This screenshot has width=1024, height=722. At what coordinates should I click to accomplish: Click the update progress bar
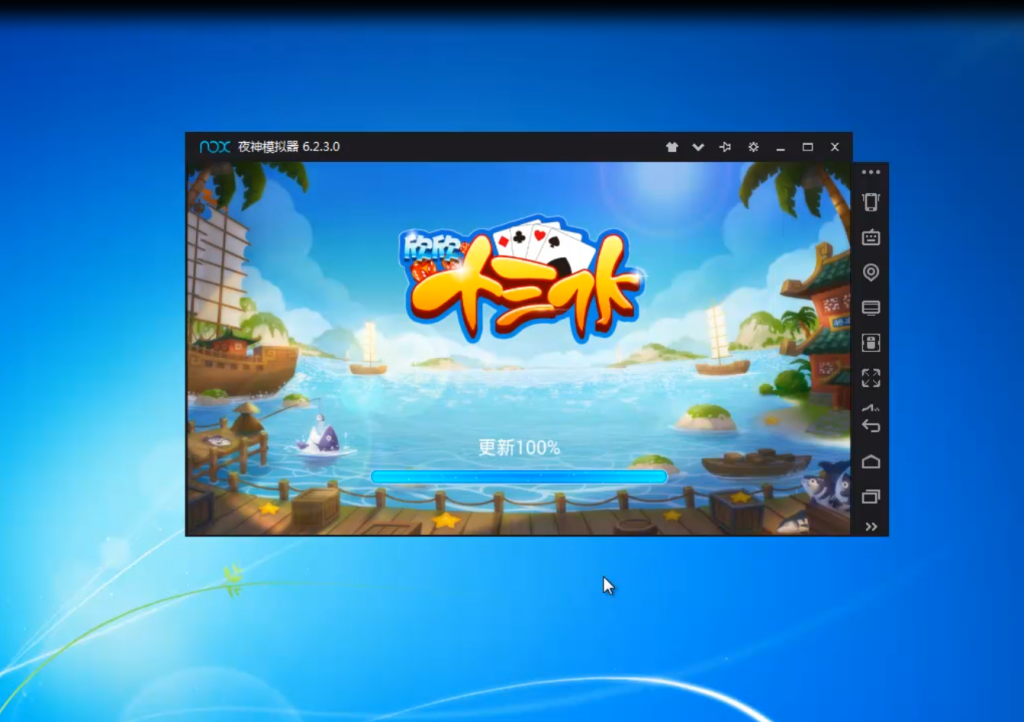pyautogui.click(x=519, y=477)
